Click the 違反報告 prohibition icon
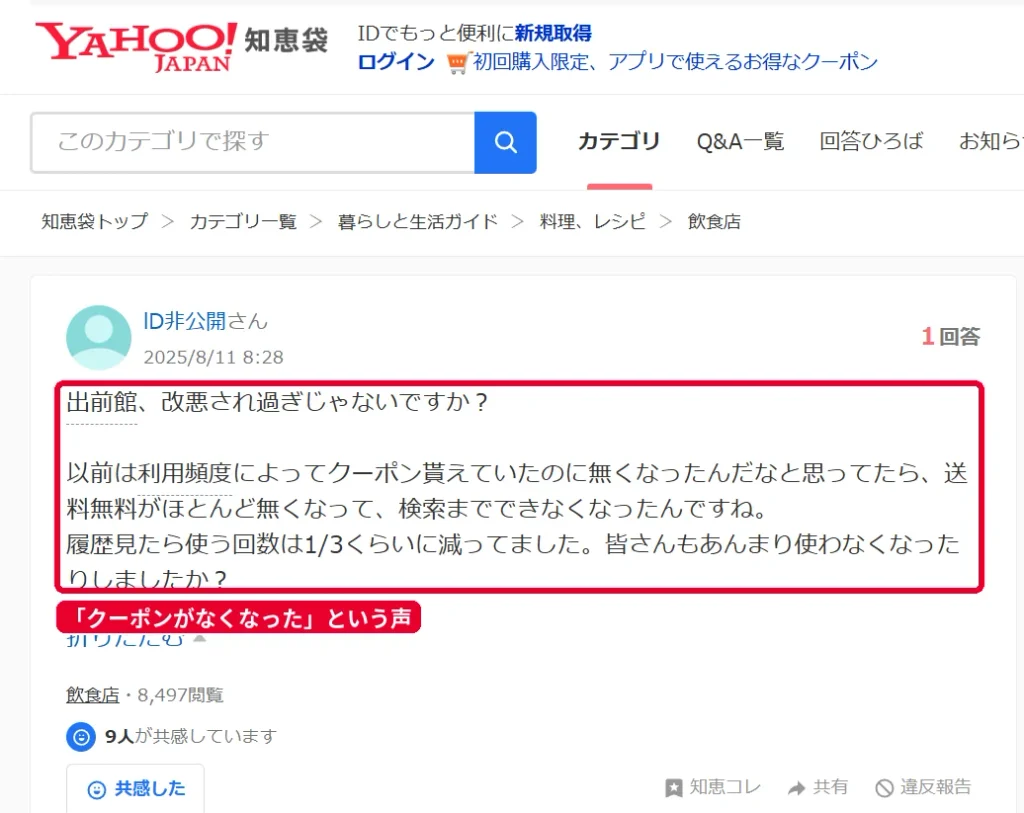Screen dimensions: 1024x813 [884, 788]
